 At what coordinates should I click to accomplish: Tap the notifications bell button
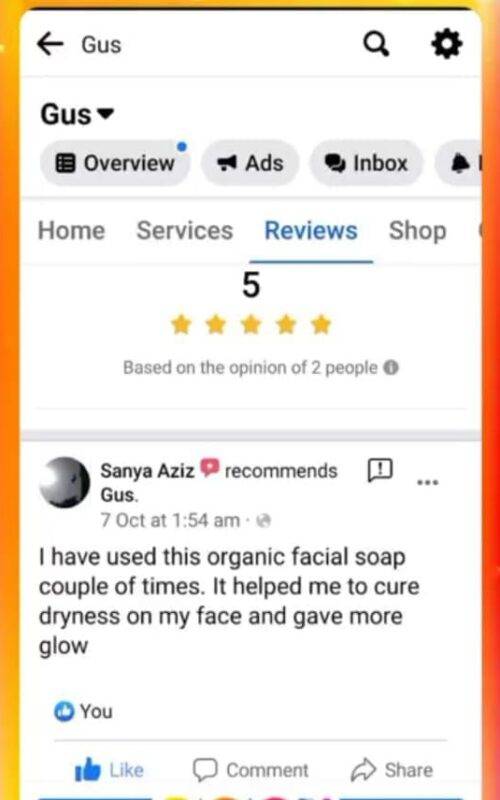pos(459,163)
